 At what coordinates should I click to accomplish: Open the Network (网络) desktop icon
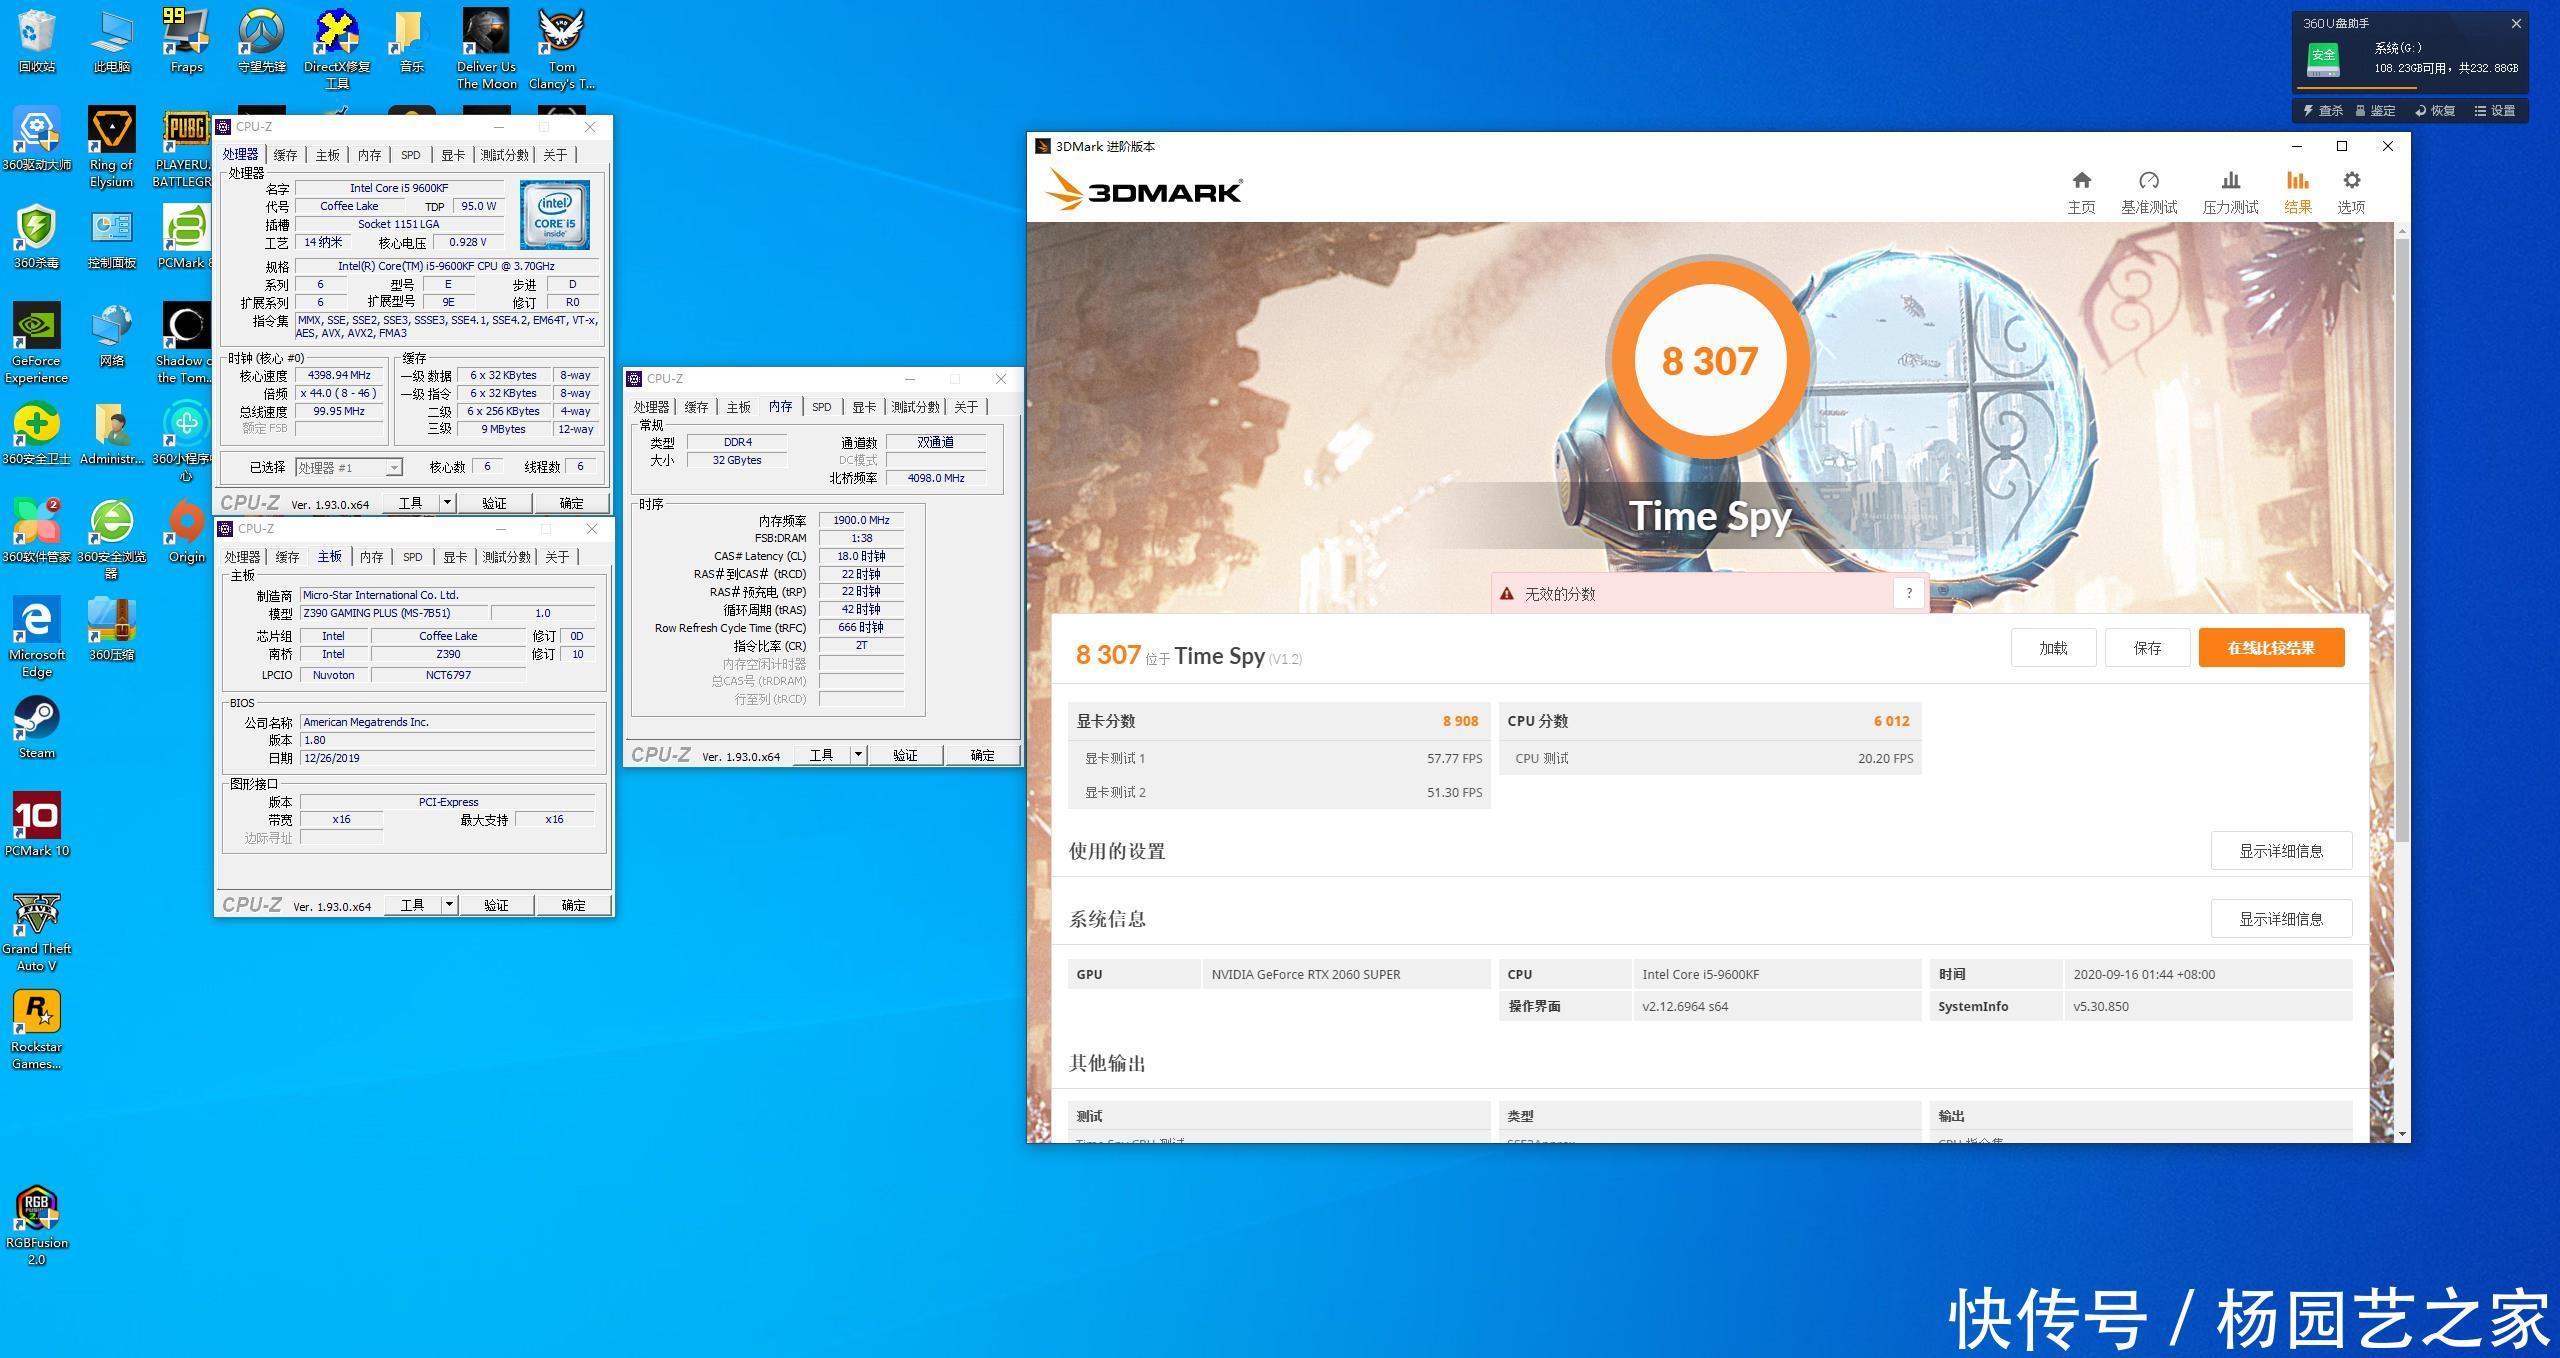tap(112, 335)
